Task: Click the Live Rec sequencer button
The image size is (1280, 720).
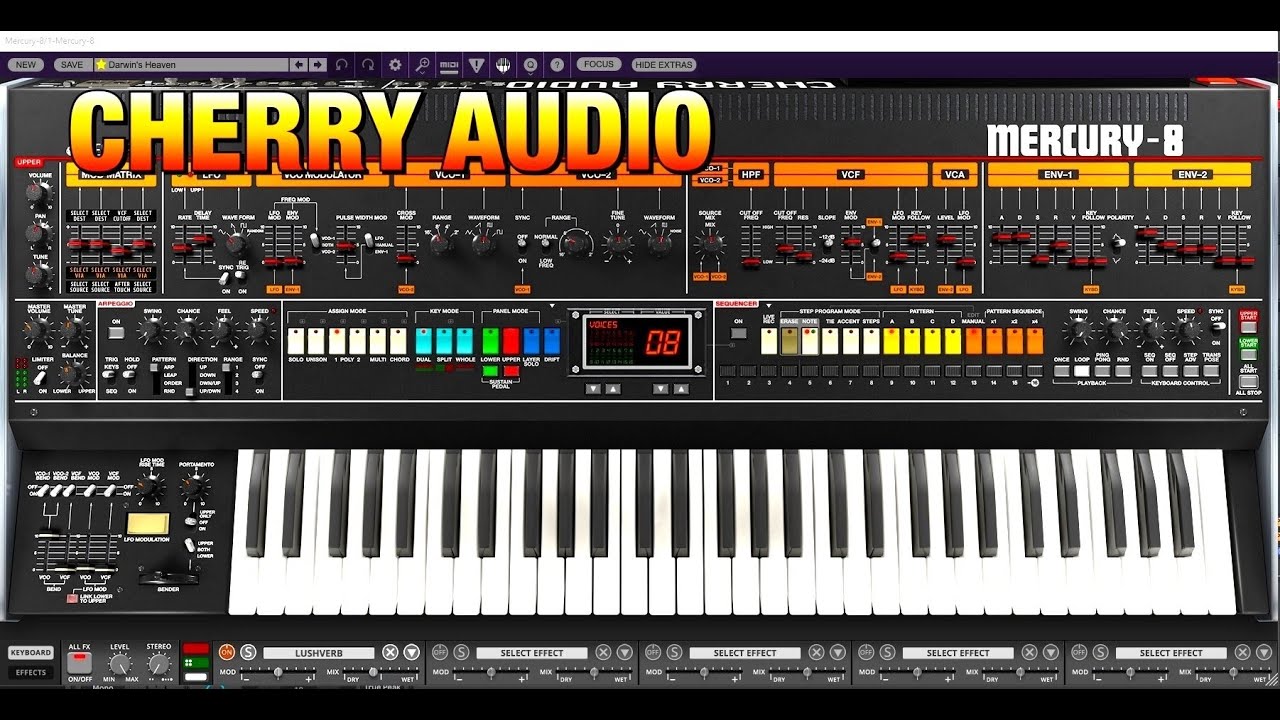Action: tap(768, 340)
